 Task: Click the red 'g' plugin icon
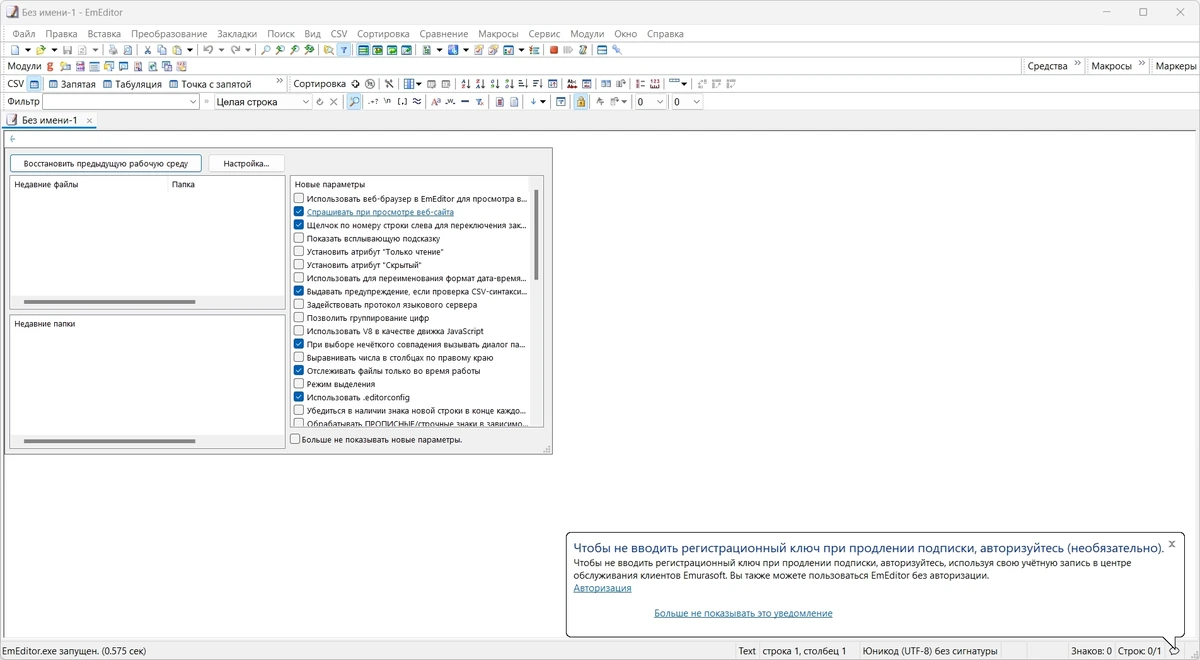tap(50, 66)
